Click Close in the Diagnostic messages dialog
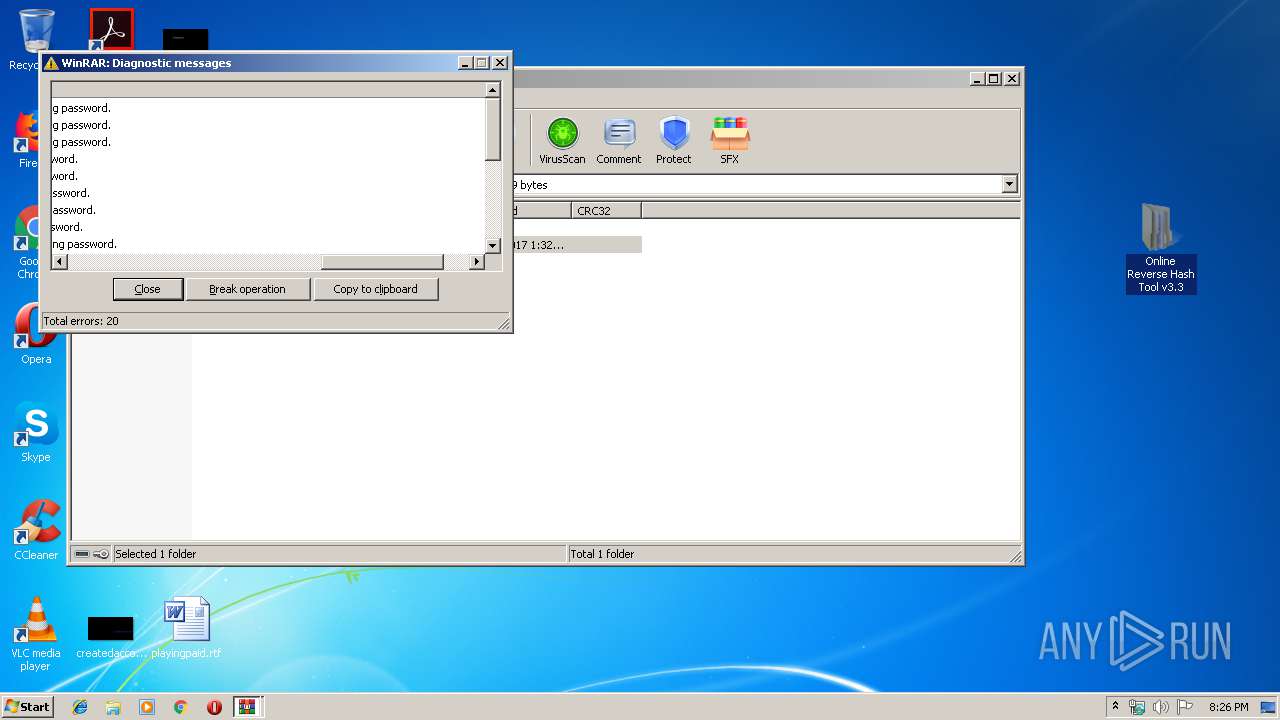This screenshot has width=1280, height=720. (147, 289)
